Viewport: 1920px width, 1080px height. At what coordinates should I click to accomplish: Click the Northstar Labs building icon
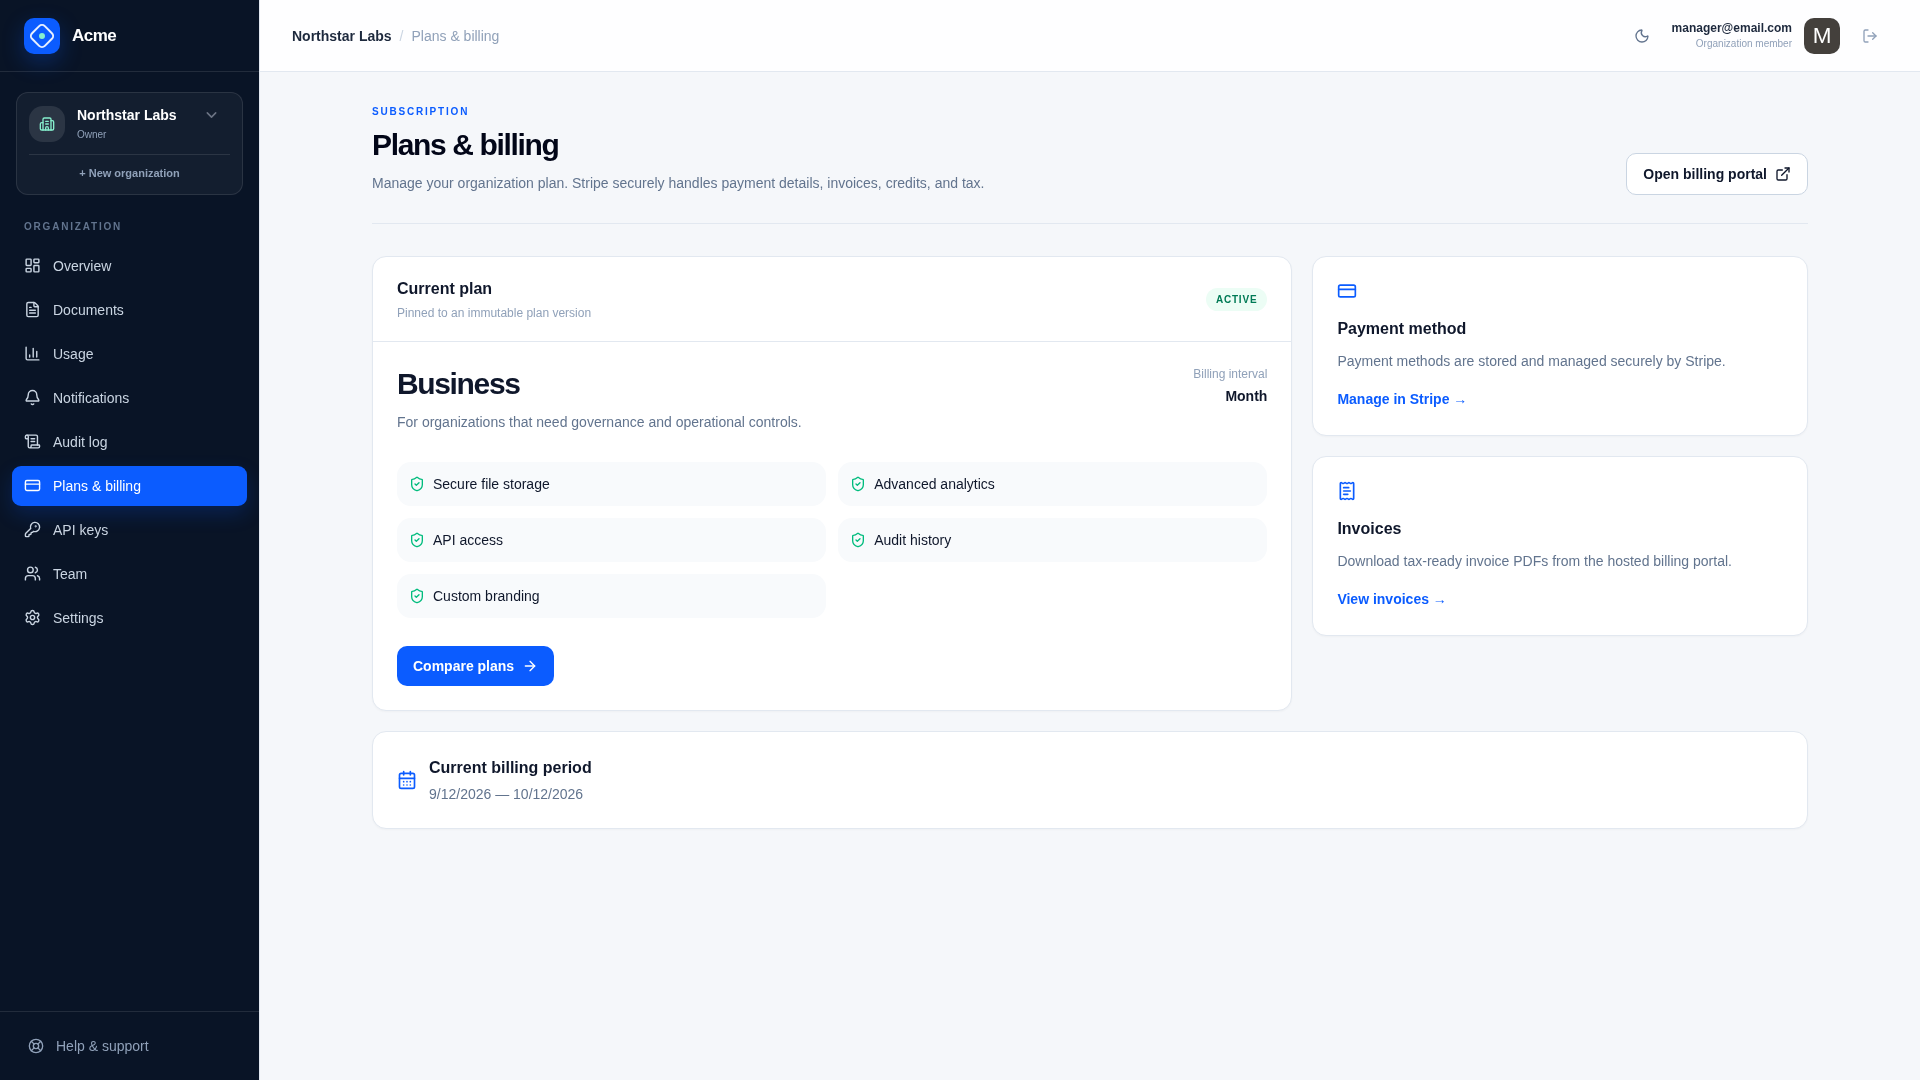pyautogui.click(x=47, y=124)
